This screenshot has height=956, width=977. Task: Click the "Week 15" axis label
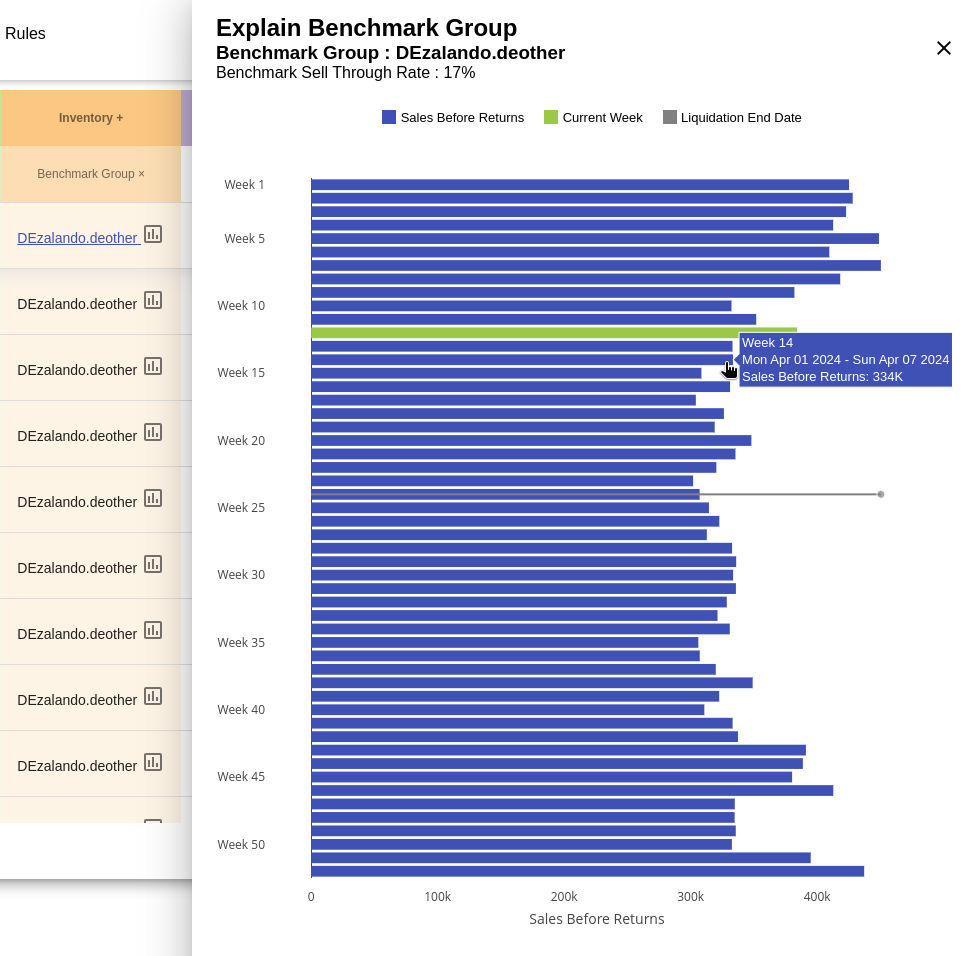[241, 373]
